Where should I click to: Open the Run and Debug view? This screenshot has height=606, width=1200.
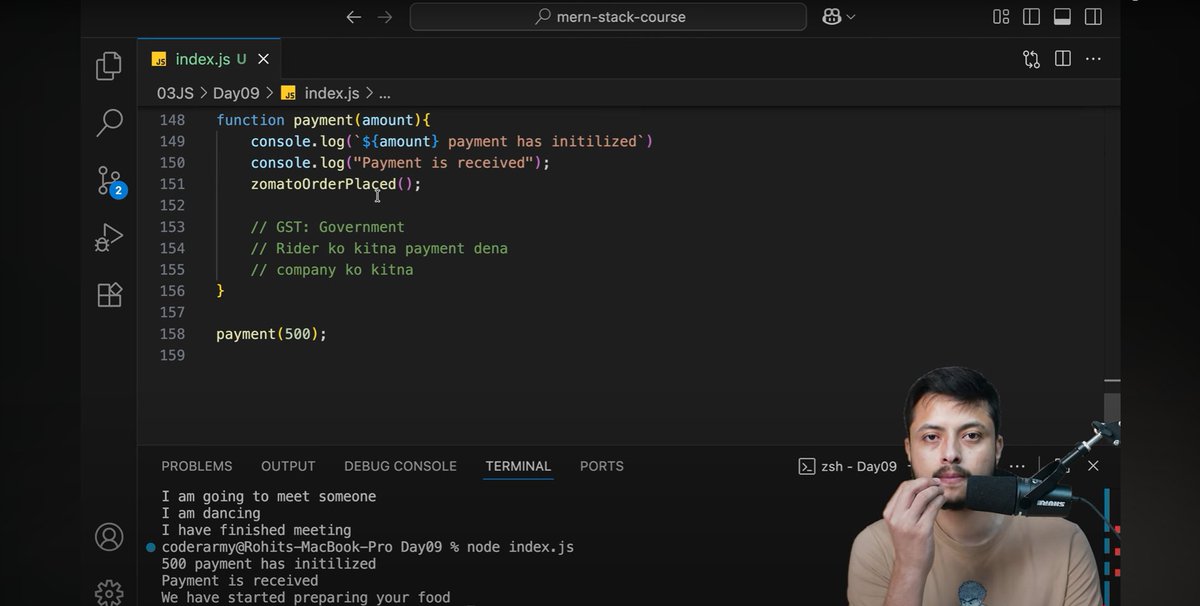coord(108,238)
